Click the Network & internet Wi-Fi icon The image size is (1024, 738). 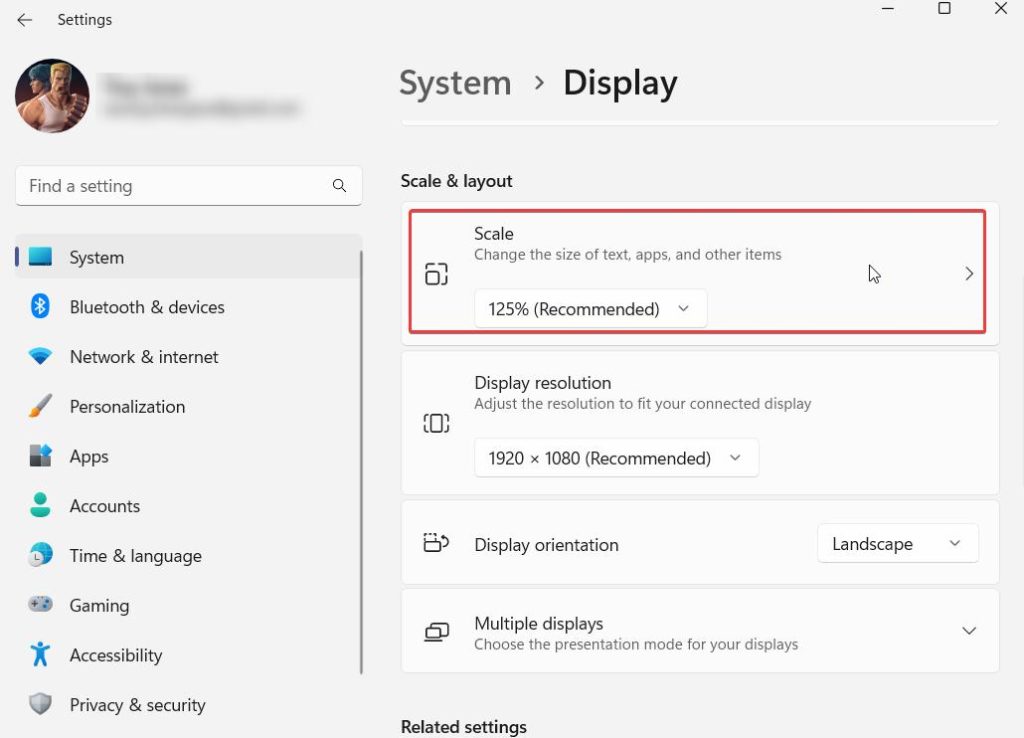click(40, 357)
